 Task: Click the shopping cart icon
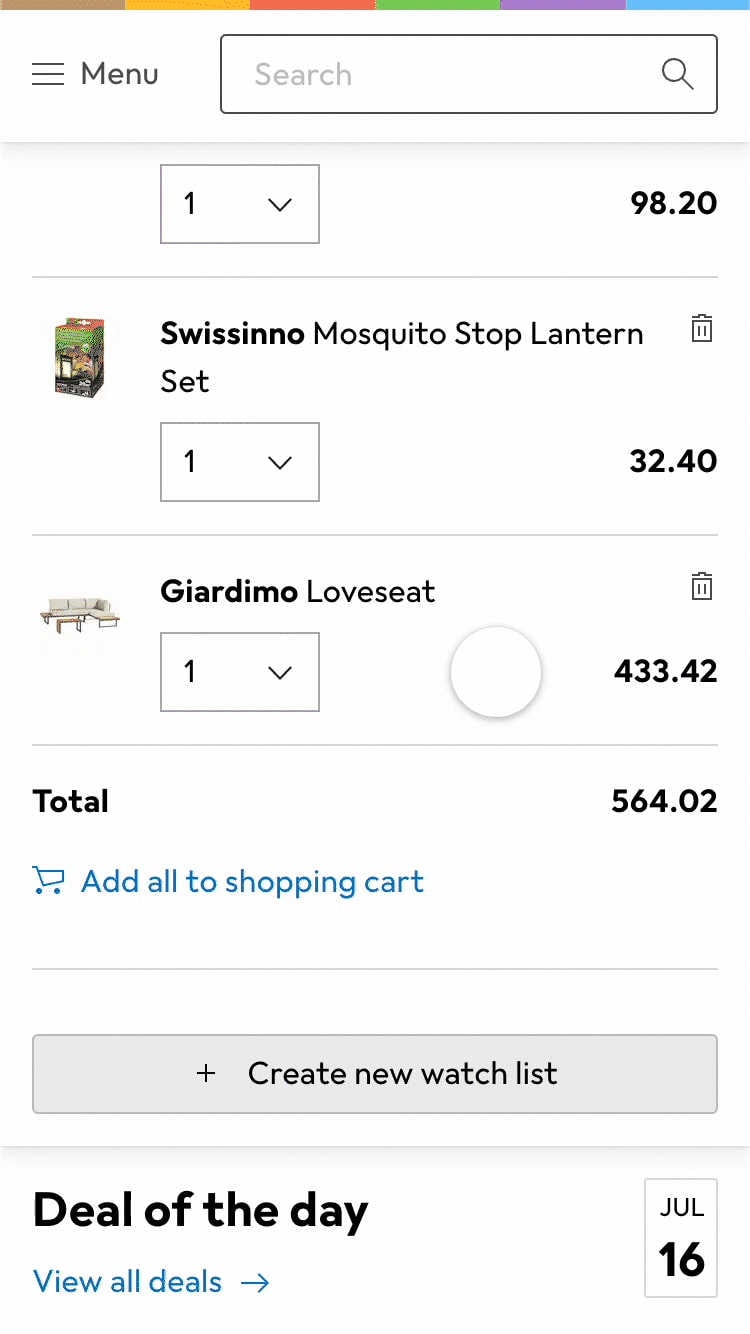48,881
